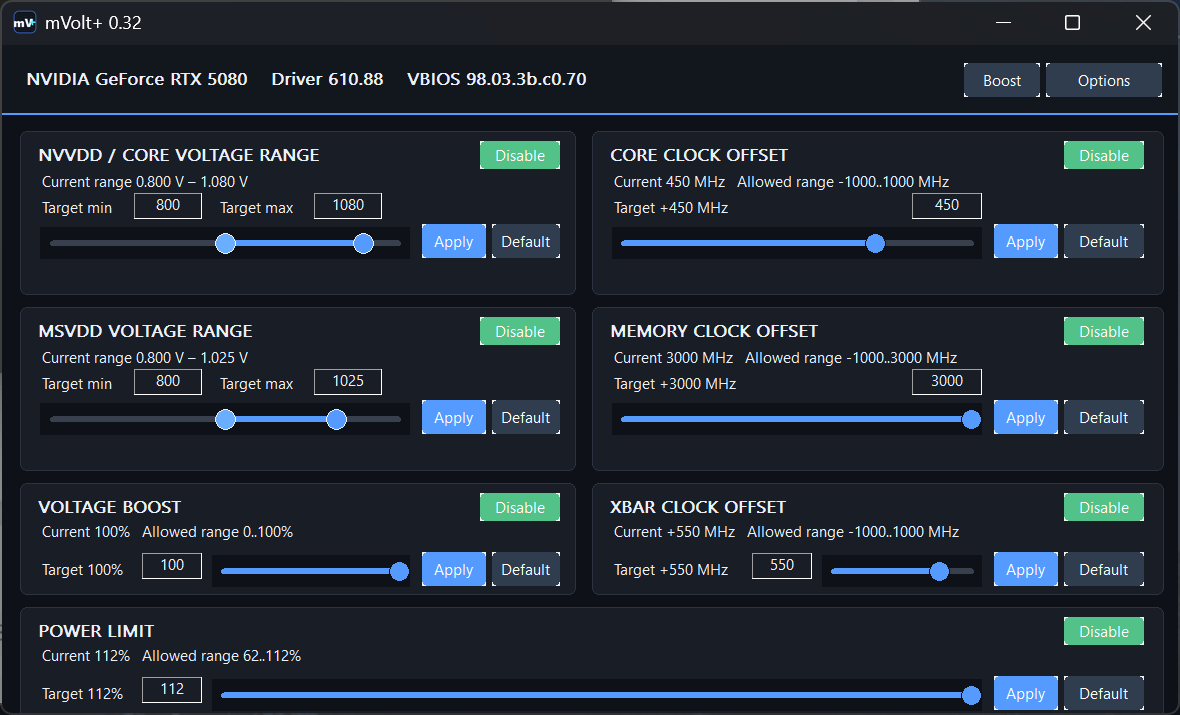This screenshot has height=715, width=1180.
Task: Apply the XBAR Clock Offset
Action: tap(1026, 570)
